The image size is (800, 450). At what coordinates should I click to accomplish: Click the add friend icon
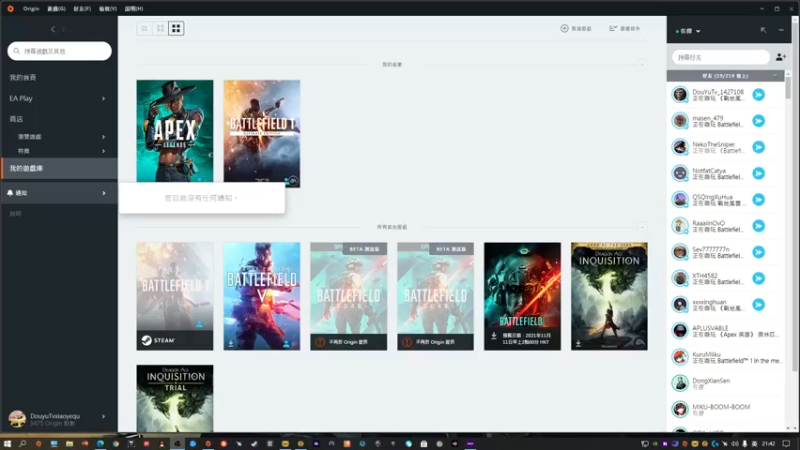[x=781, y=57]
